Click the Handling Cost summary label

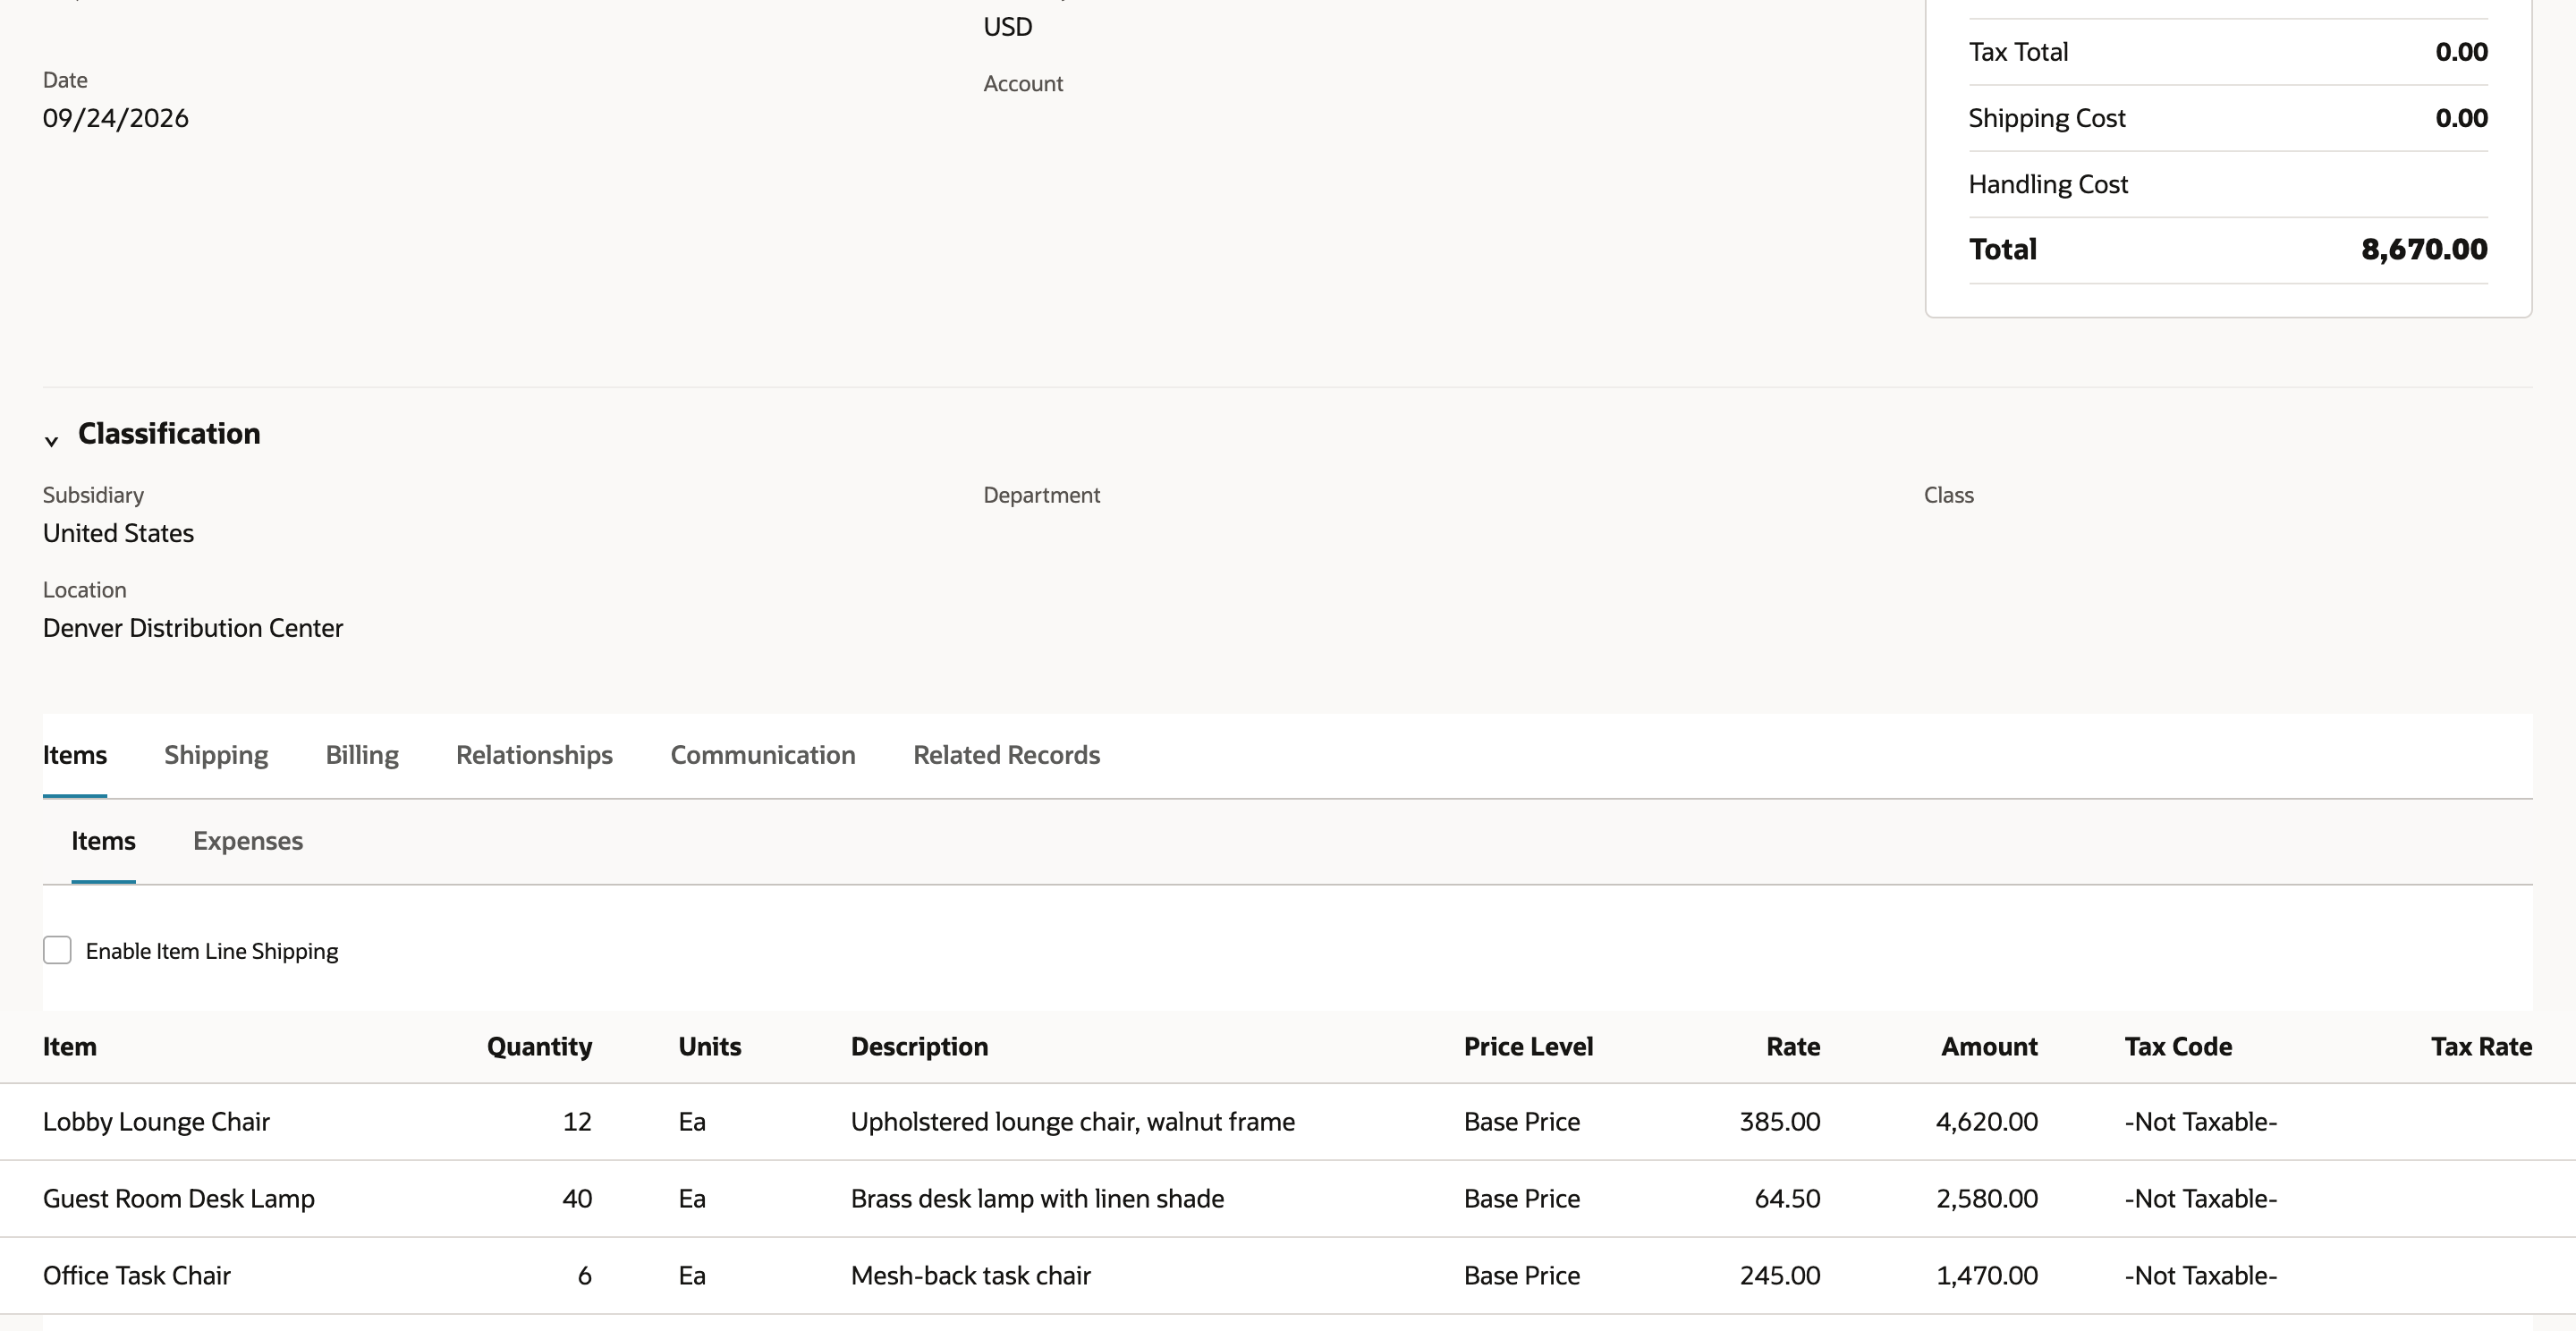[2048, 184]
